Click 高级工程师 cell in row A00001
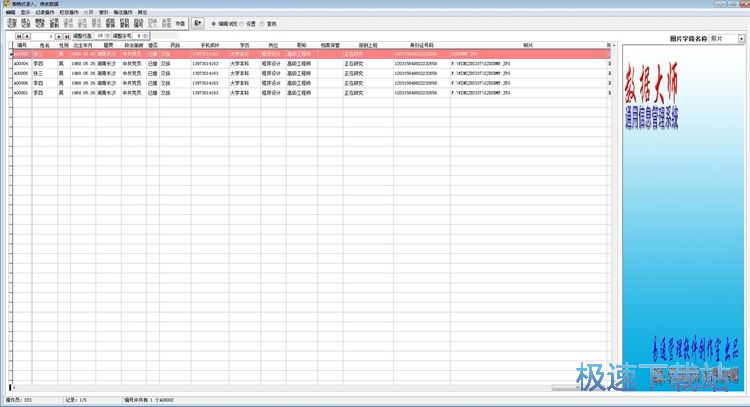The height and width of the screenshot is (407, 750). coord(301,93)
